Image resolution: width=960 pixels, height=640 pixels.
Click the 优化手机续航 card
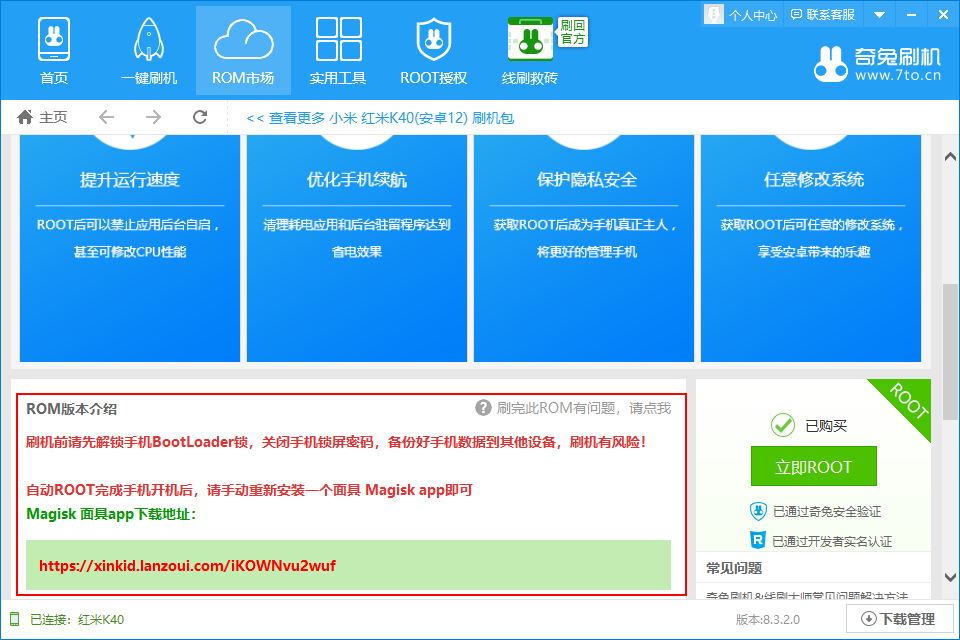pos(357,248)
